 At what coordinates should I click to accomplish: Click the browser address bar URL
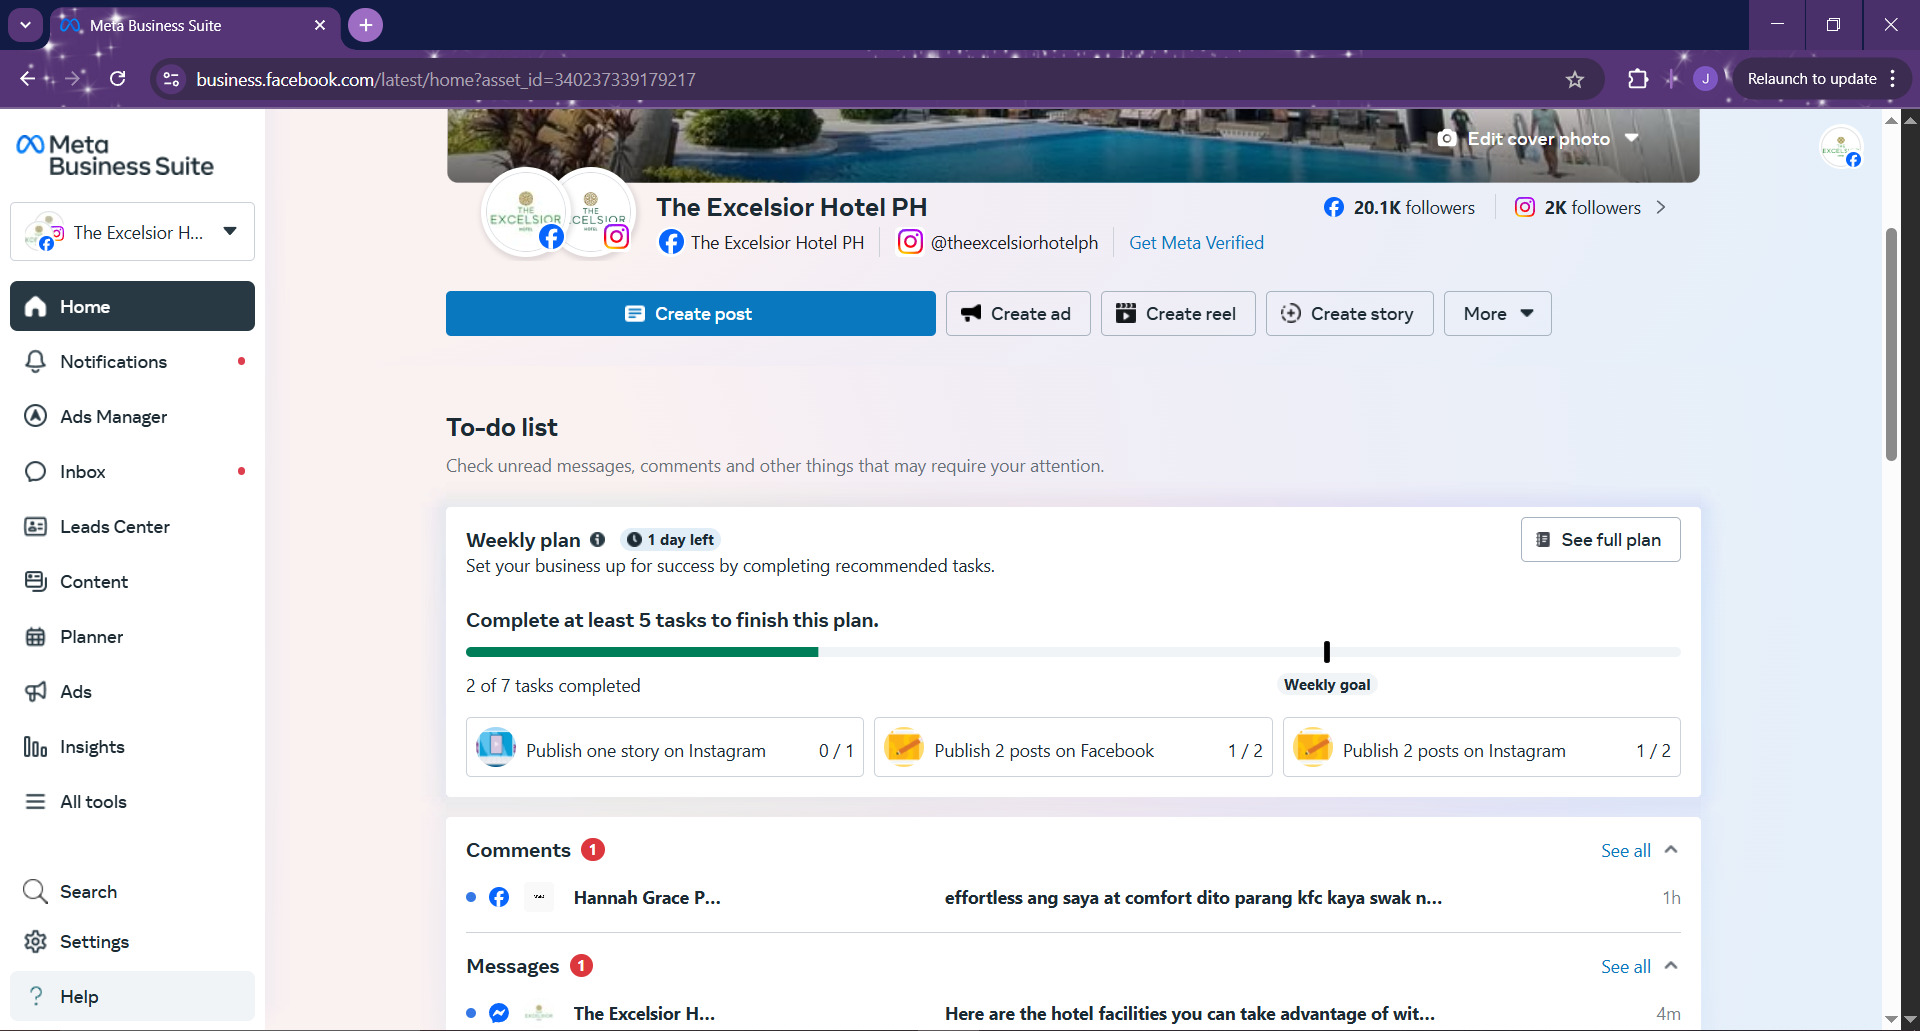[446, 79]
